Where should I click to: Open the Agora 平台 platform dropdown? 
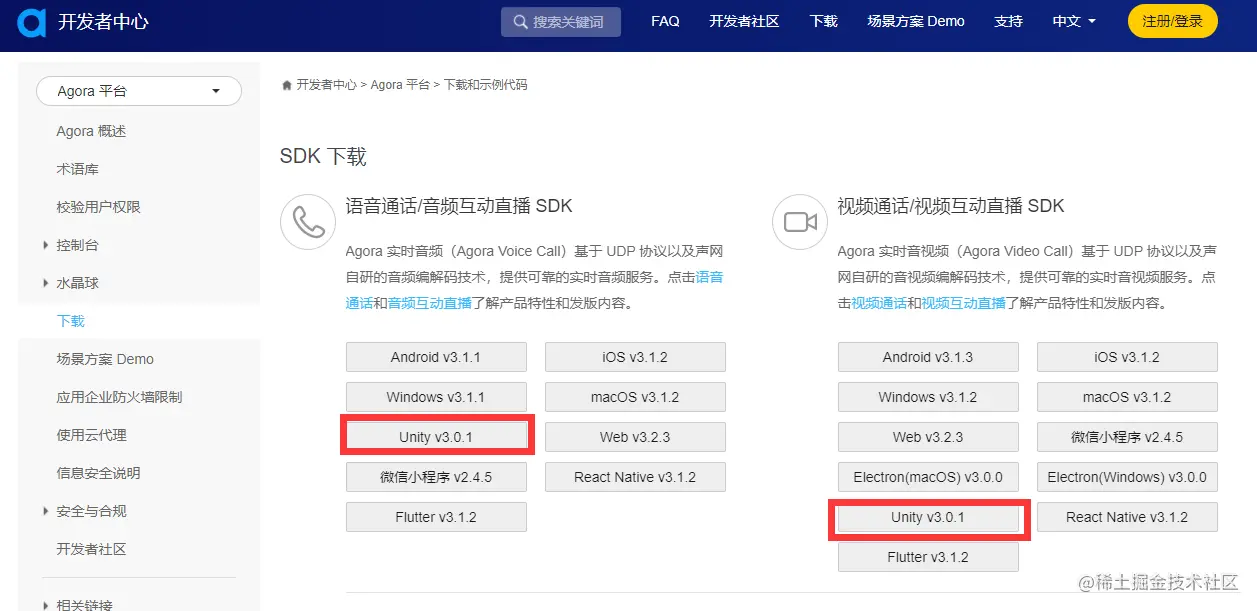139,91
